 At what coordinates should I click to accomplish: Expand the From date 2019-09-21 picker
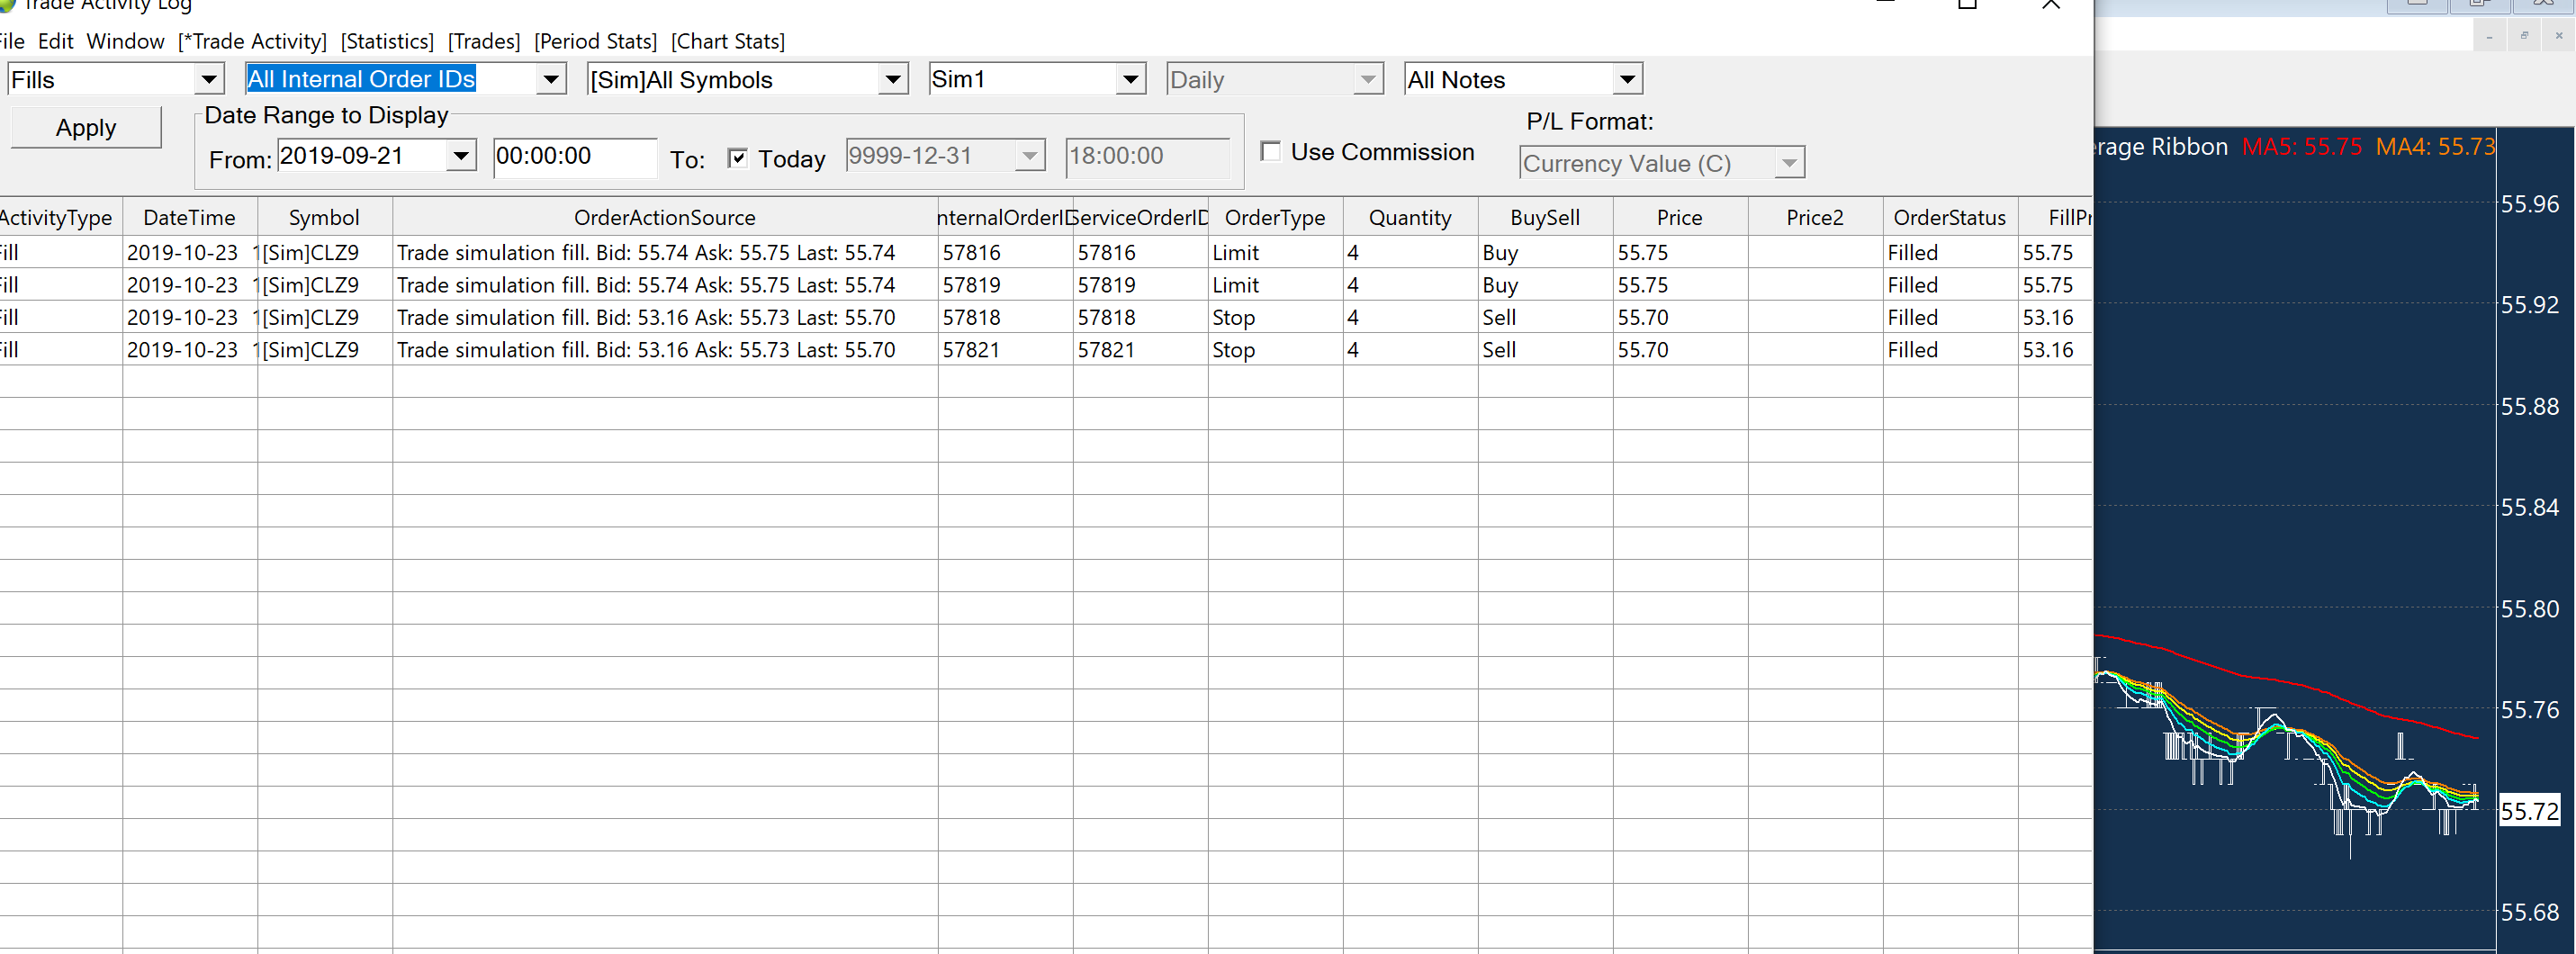461,155
